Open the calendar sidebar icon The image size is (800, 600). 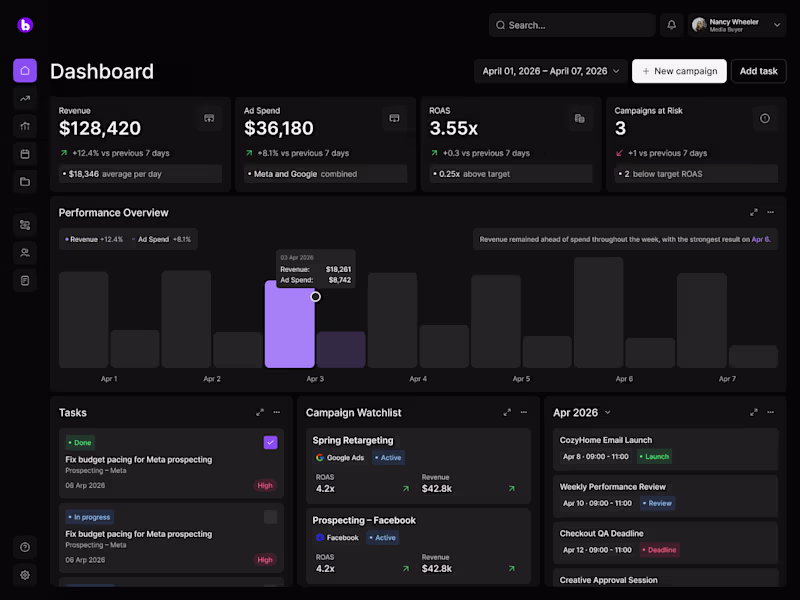point(25,154)
